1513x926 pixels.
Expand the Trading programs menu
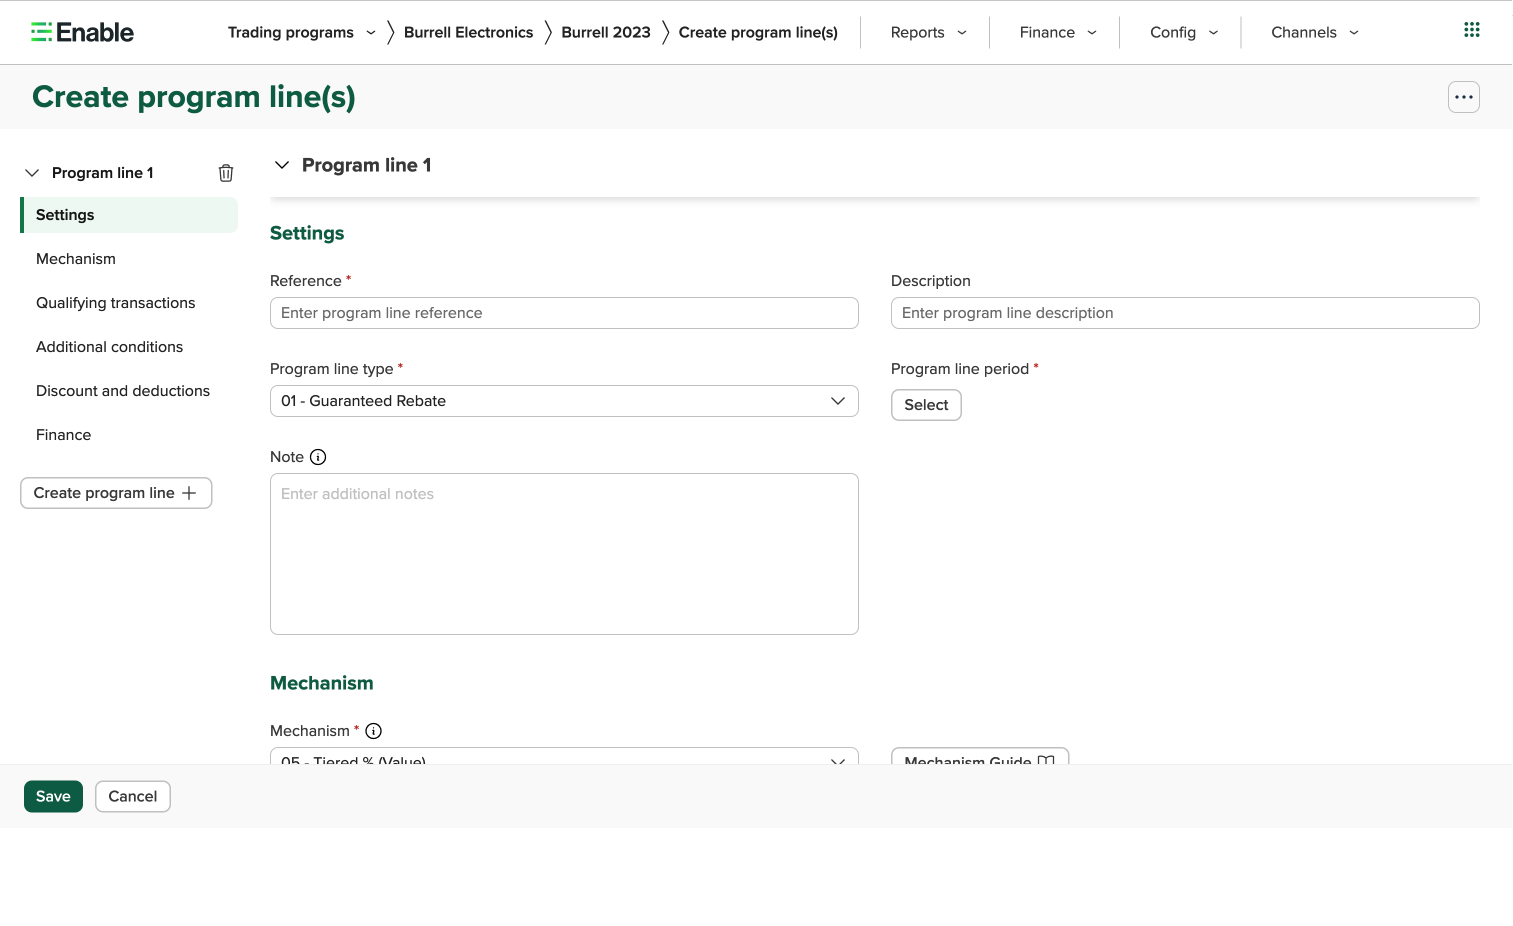point(302,32)
